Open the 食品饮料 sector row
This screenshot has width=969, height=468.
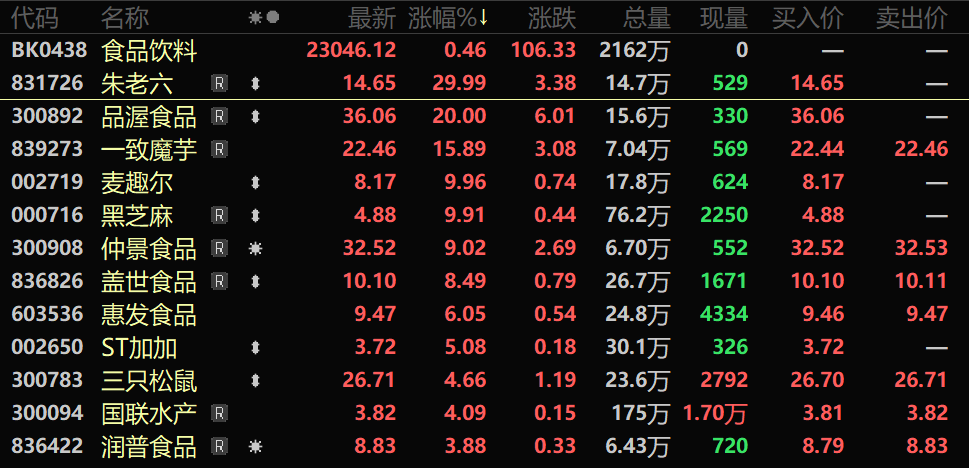pos(484,50)
